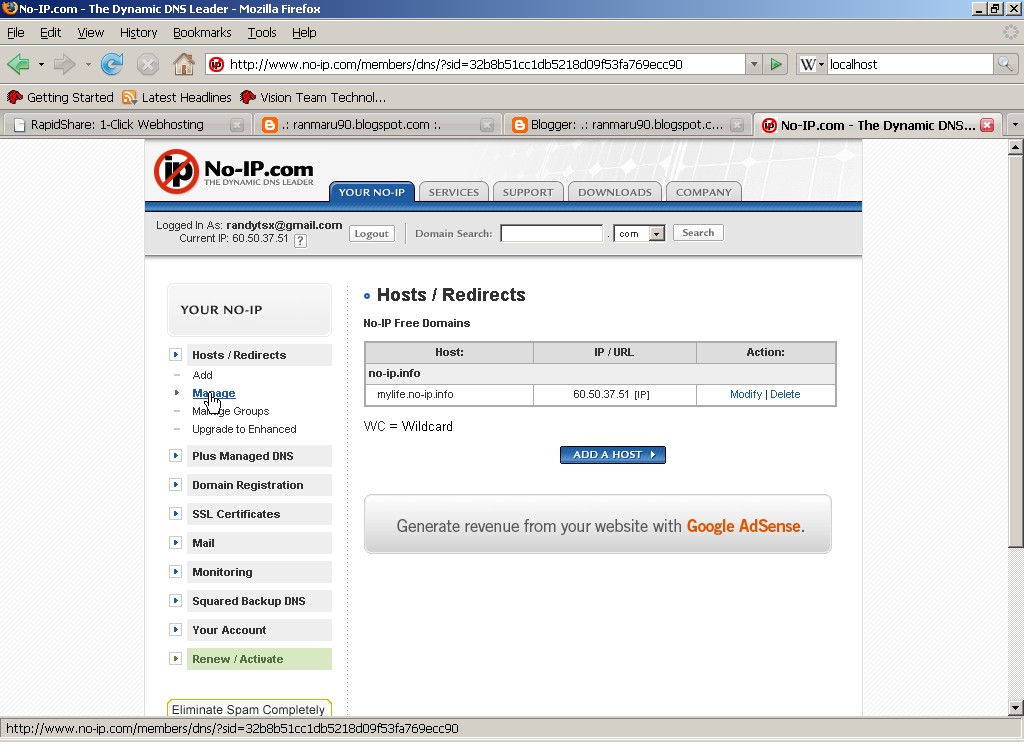Open the Home page icon
The width and height of the screenshot is (1024, 742).
184,64
